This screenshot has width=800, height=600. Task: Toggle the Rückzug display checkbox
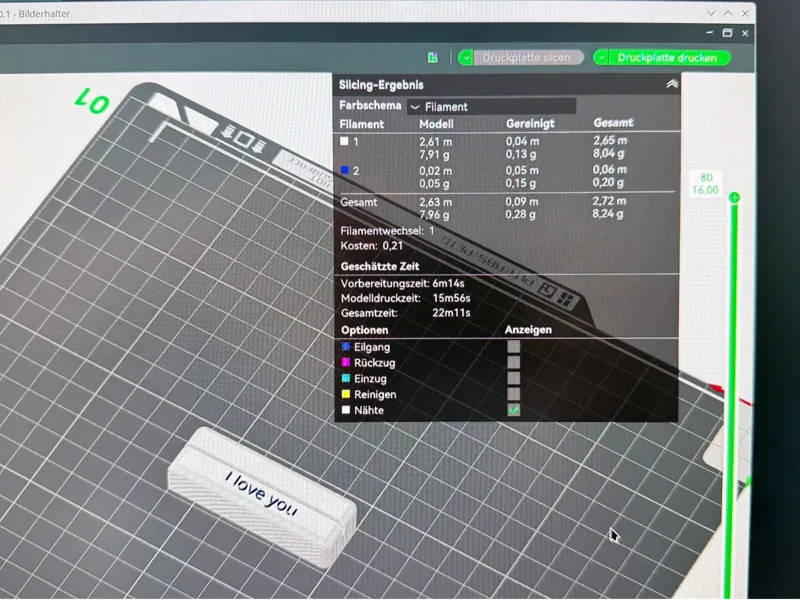(x=514, y=362)
